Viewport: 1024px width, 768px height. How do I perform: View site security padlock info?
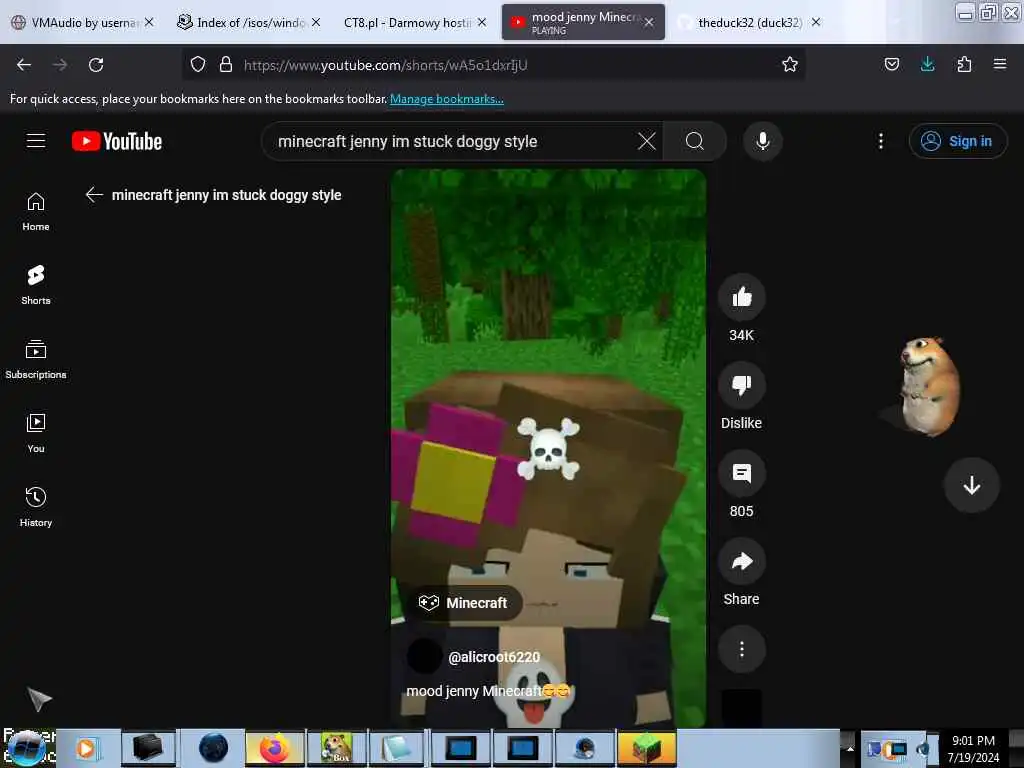pos(226,64)
